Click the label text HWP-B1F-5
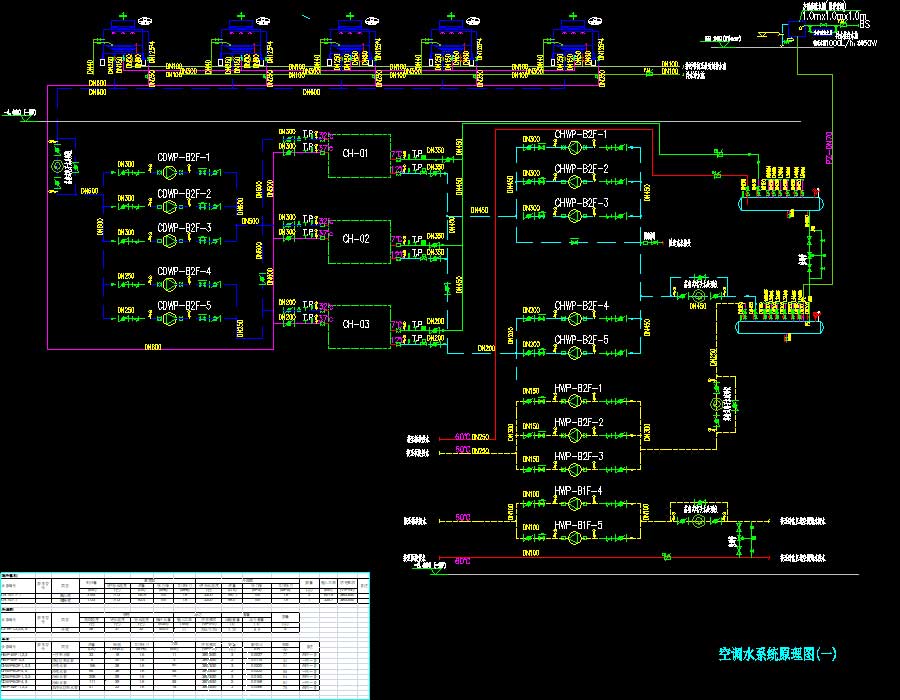 pos(578,525)
